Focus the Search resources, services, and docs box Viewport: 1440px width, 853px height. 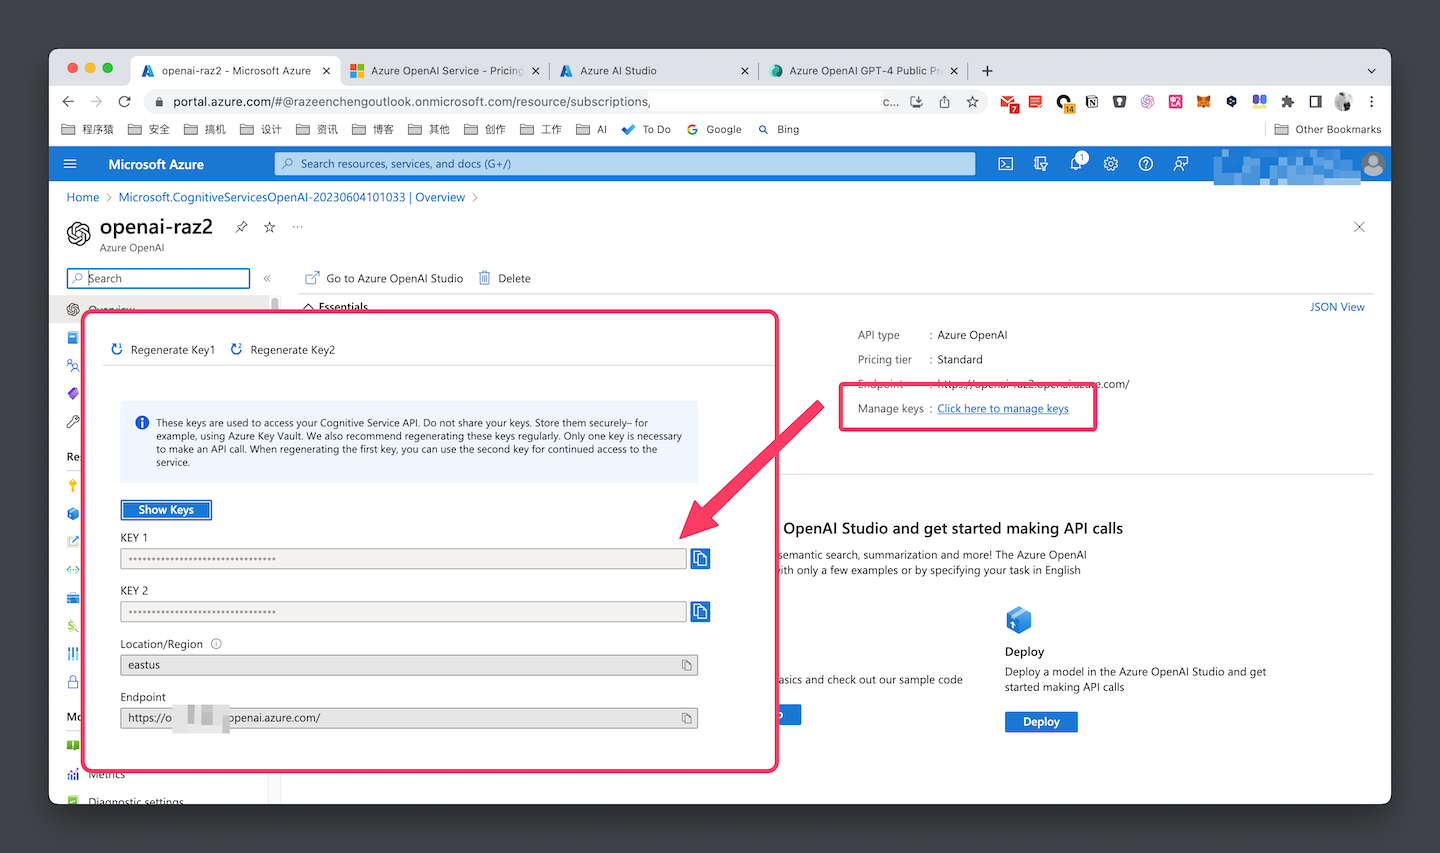click(625, 164)
